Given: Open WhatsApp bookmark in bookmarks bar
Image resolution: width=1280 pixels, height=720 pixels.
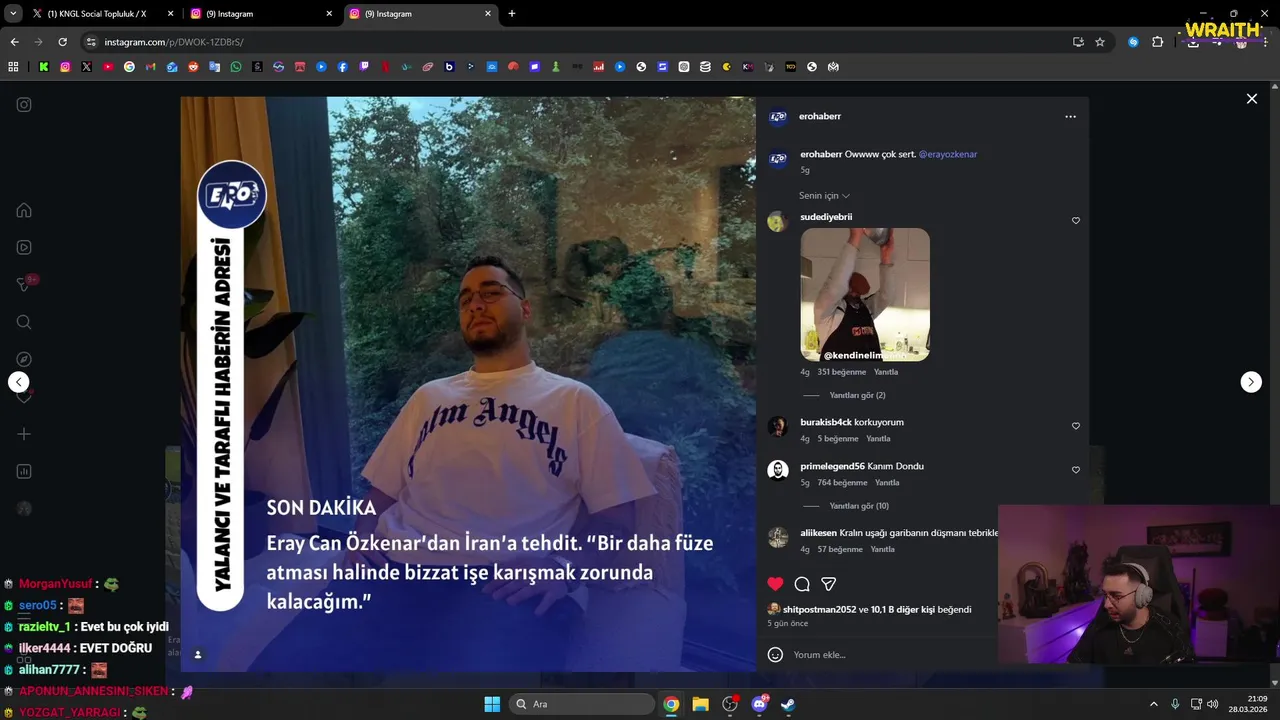Looking at the screenshot, I should click(236, 67).
